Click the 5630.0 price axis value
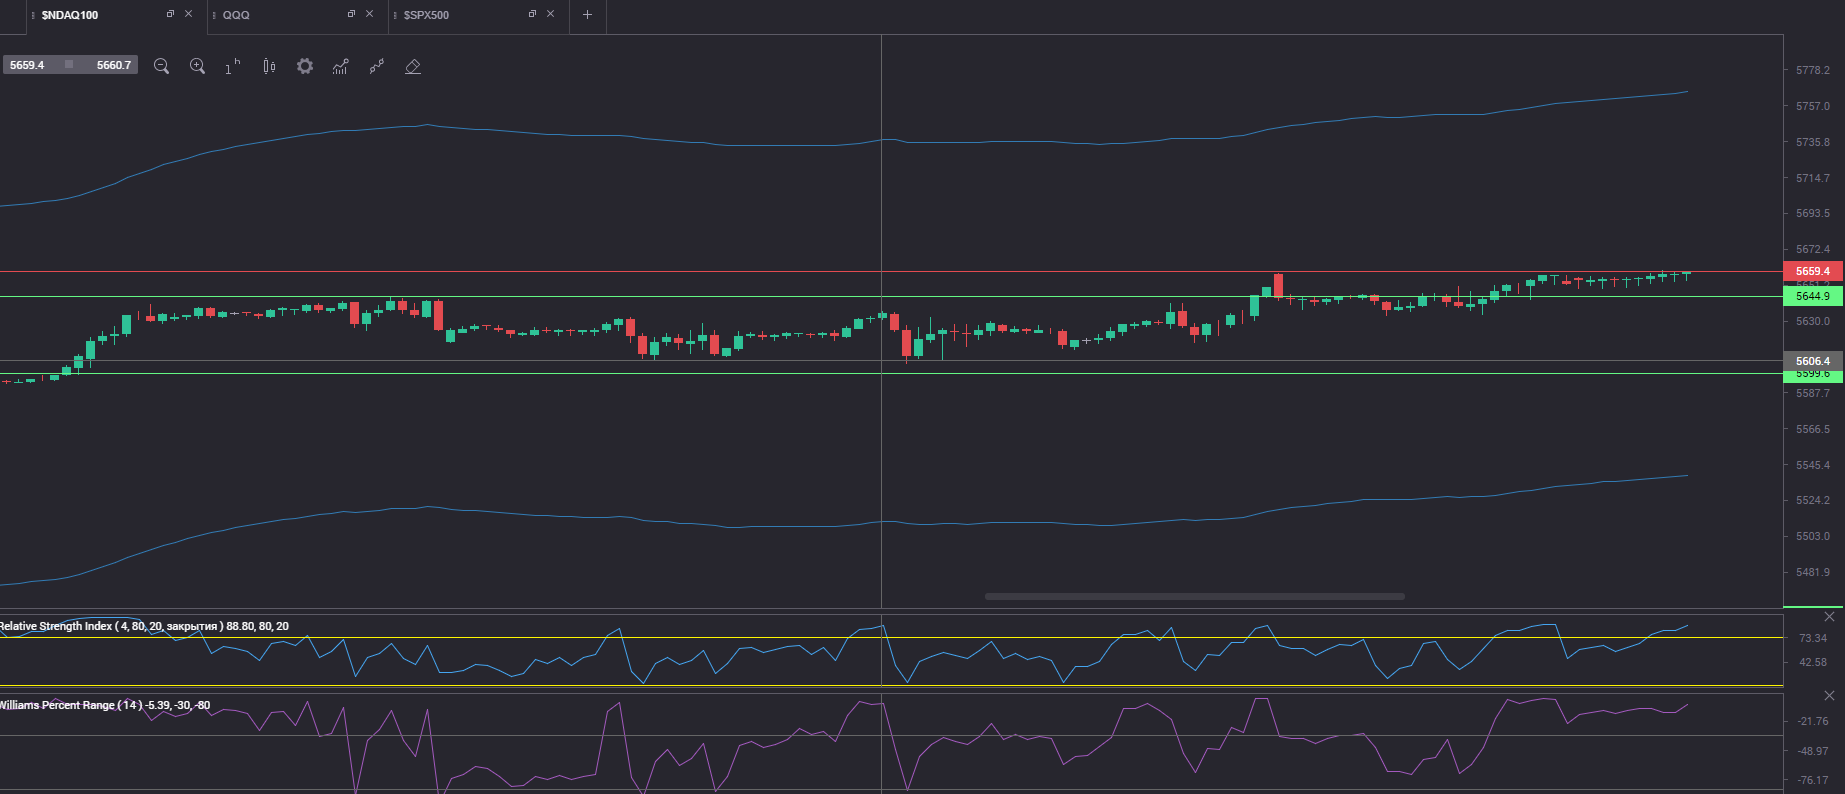Screen dimensions: 1845x794 click(x=1812, y=321)
